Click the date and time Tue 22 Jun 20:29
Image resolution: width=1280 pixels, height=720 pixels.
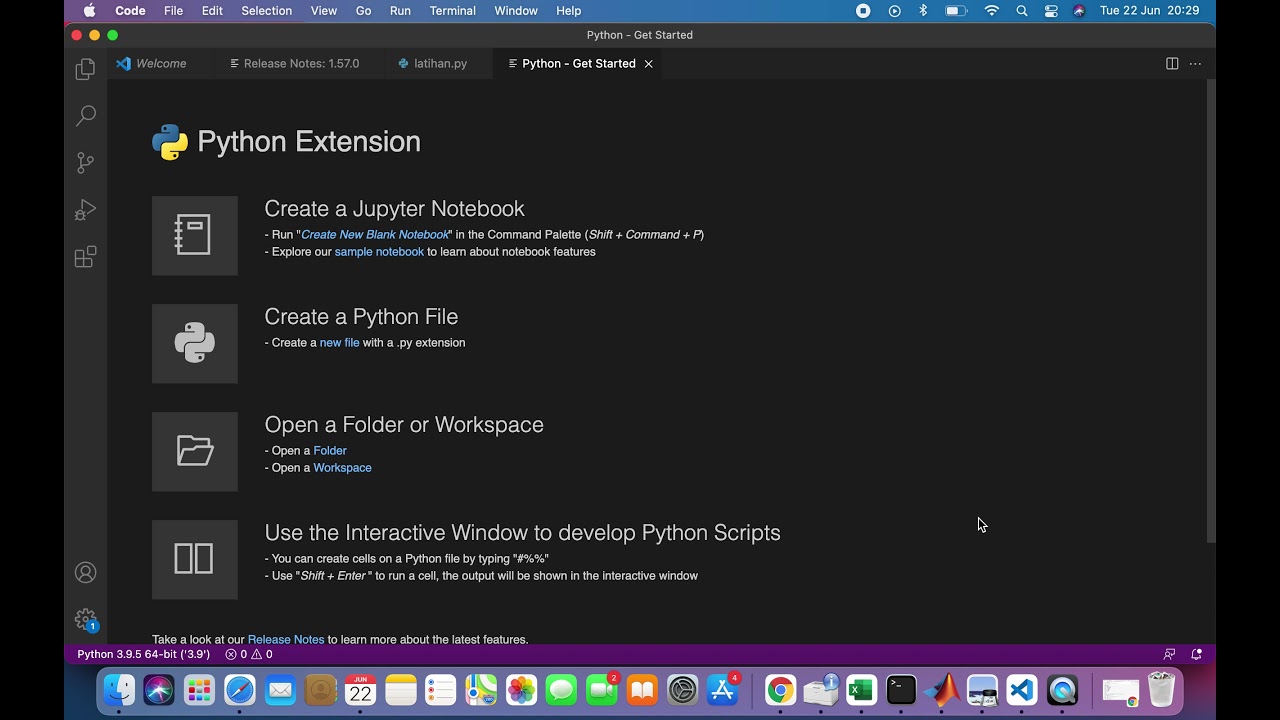pyautogui.click(x=1149, y=11)
